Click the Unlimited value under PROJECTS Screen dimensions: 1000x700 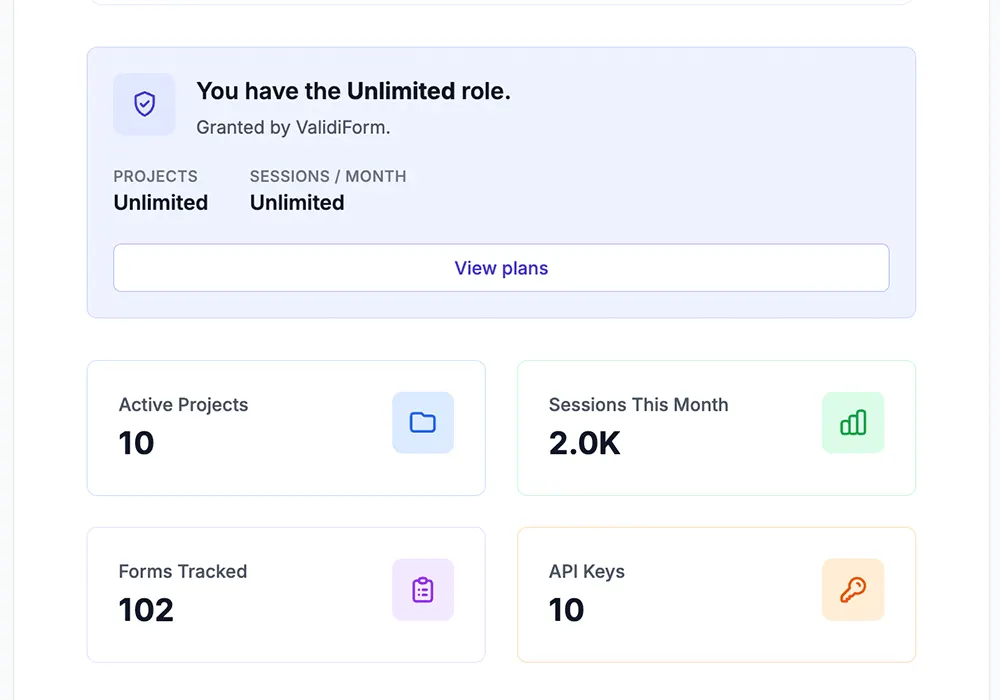[x=161, y=203]
